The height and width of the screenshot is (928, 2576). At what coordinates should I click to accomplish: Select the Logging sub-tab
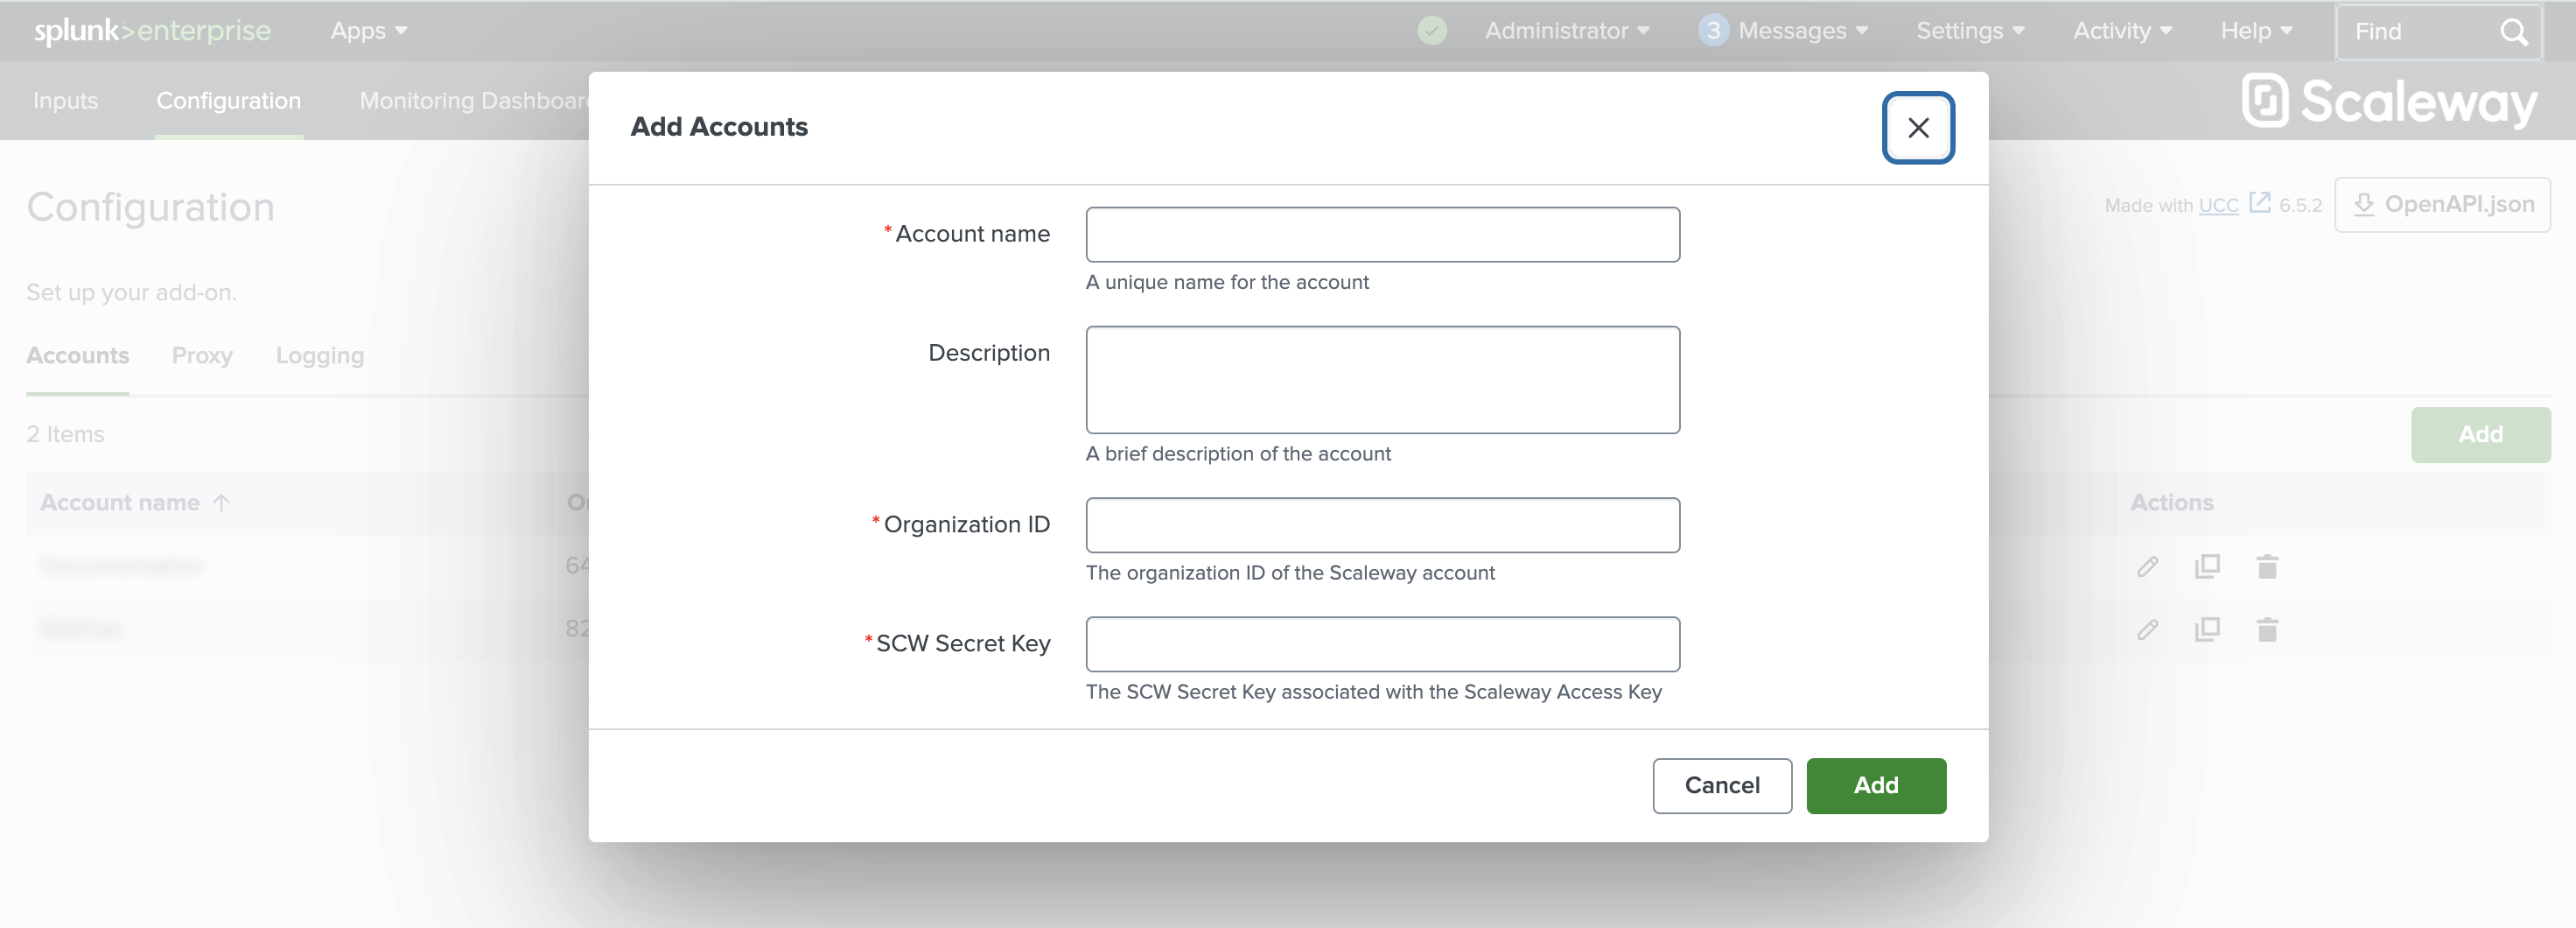[320, 355]
